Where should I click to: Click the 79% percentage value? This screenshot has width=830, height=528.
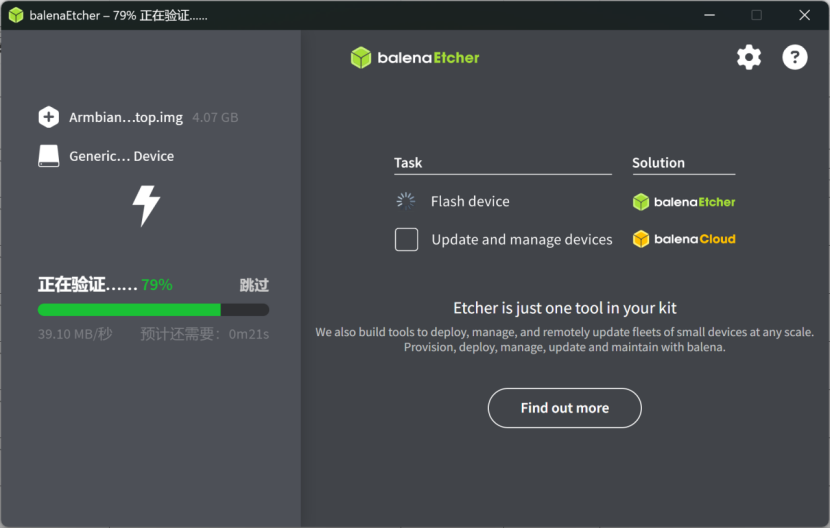coord(157,285)
